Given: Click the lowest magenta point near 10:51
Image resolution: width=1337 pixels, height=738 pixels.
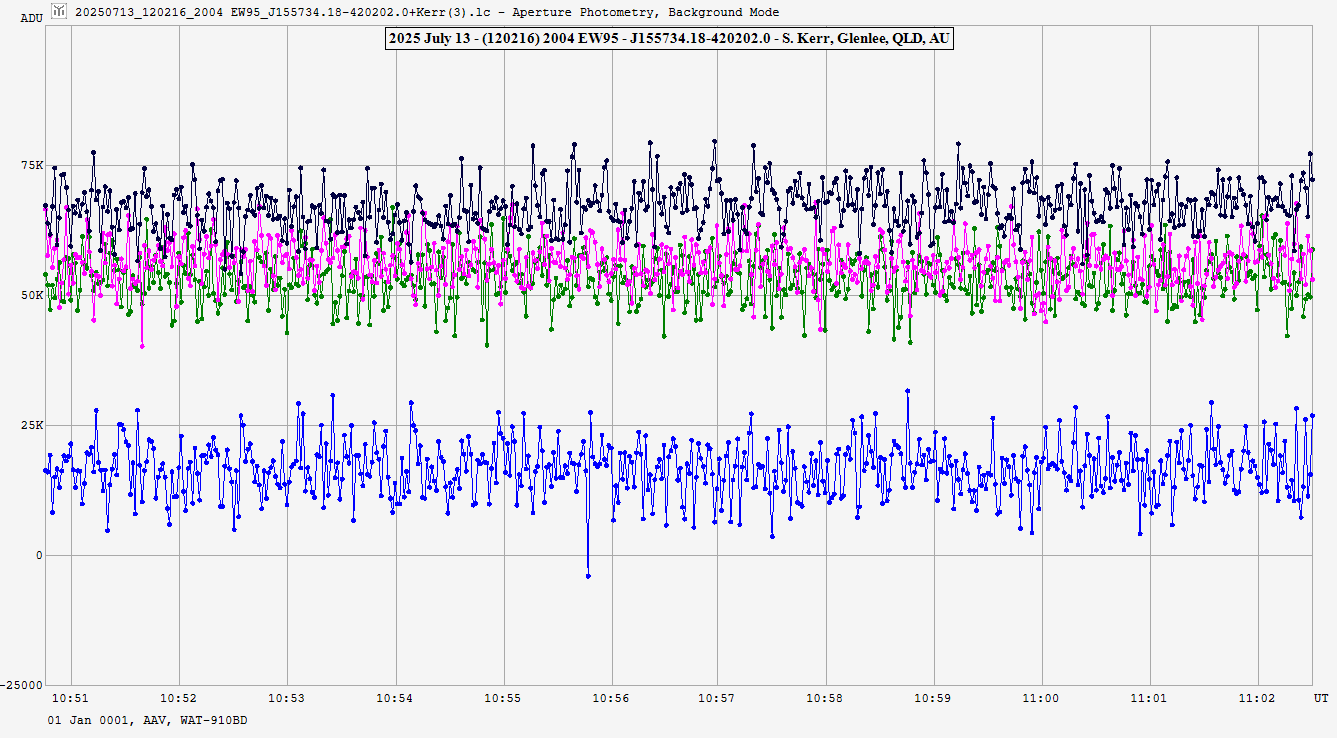Looking at the screenshot, I should tap(142, 346).
